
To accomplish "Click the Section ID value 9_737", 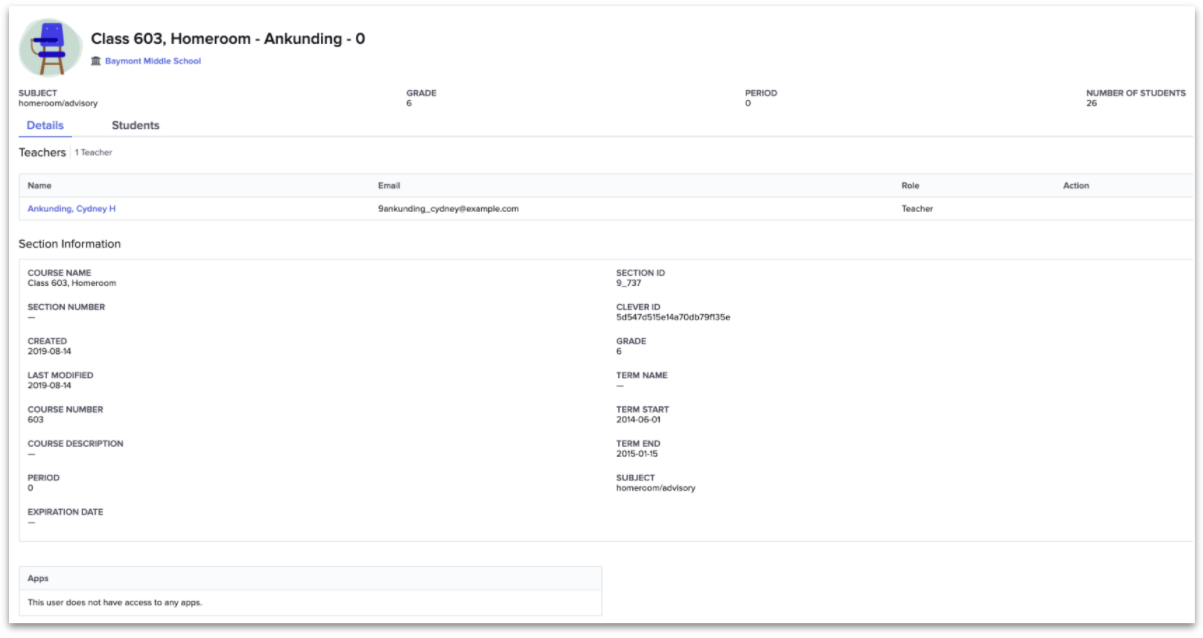I will tap(630, 281).
